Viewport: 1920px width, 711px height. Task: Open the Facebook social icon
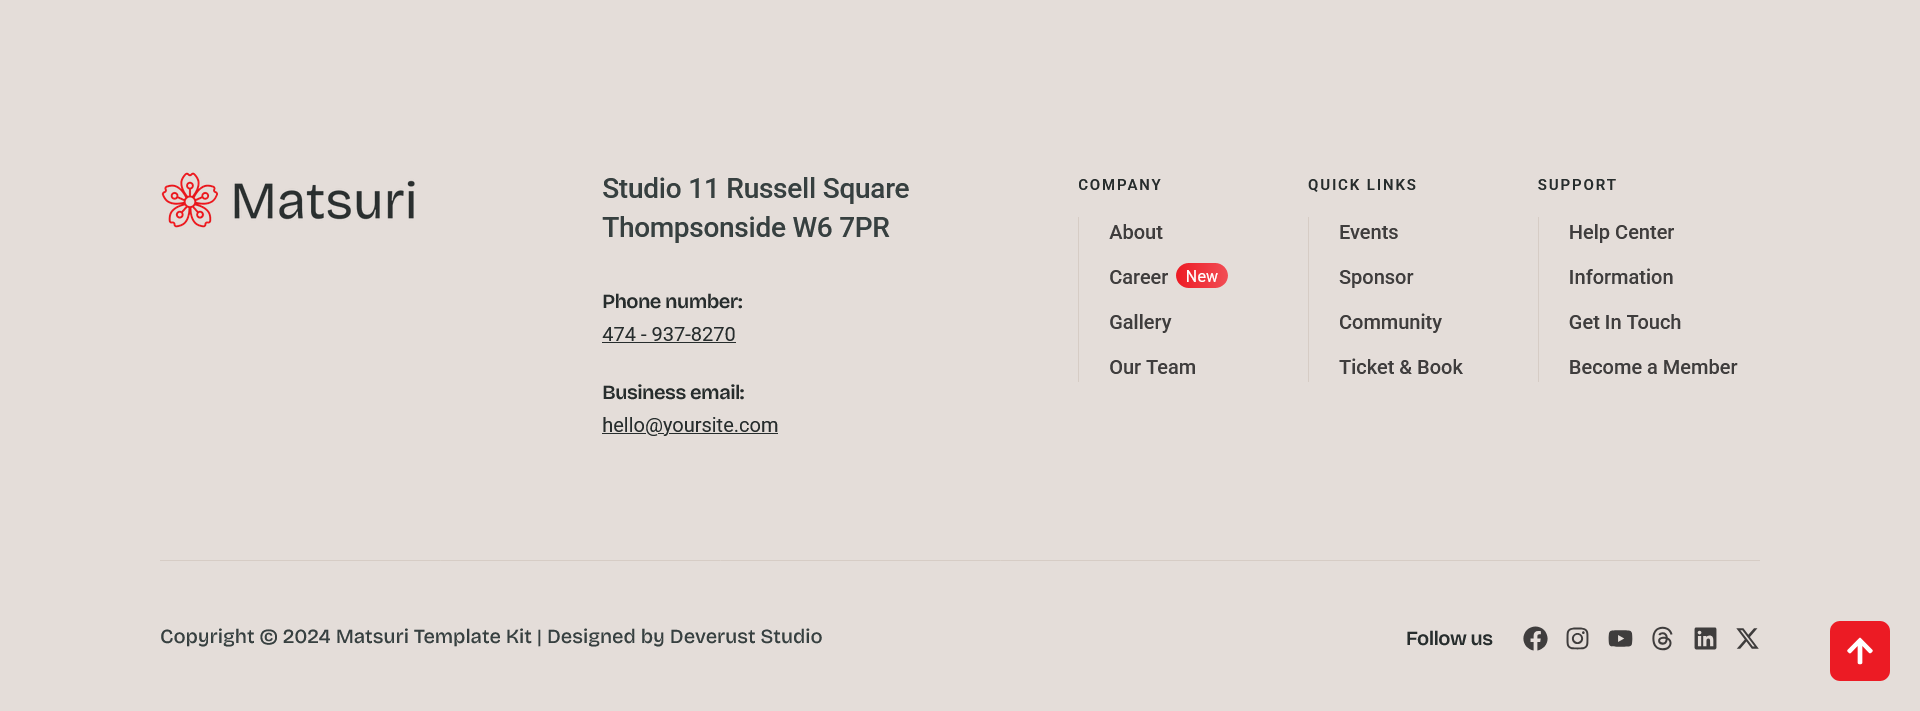click(1535, 639)
